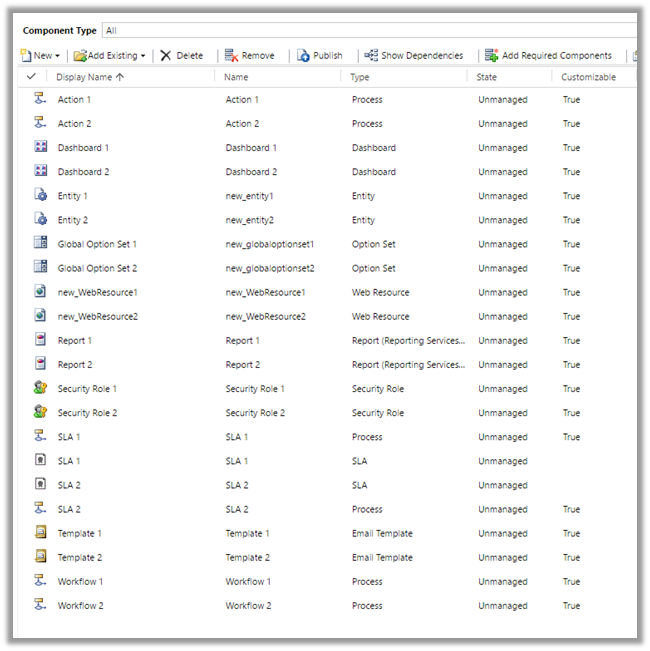
Task: Toggle the select-all checkmark in header
Action: pyautogui.click(x=32, y=77)
